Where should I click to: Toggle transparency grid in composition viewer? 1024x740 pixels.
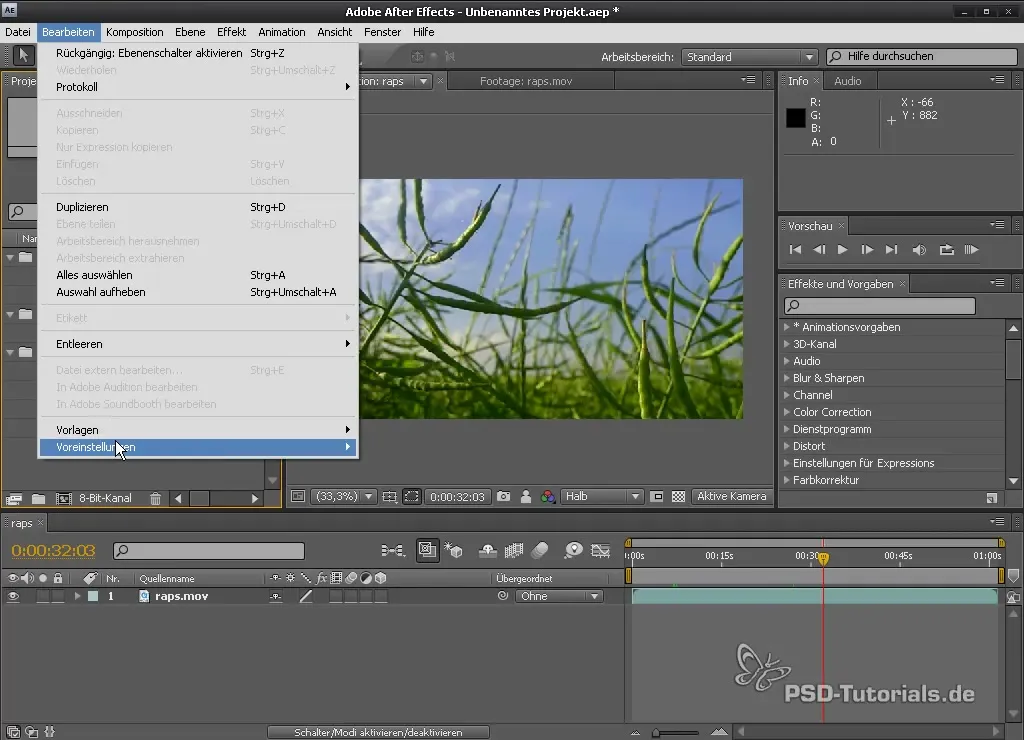click(x=679, y=496)
